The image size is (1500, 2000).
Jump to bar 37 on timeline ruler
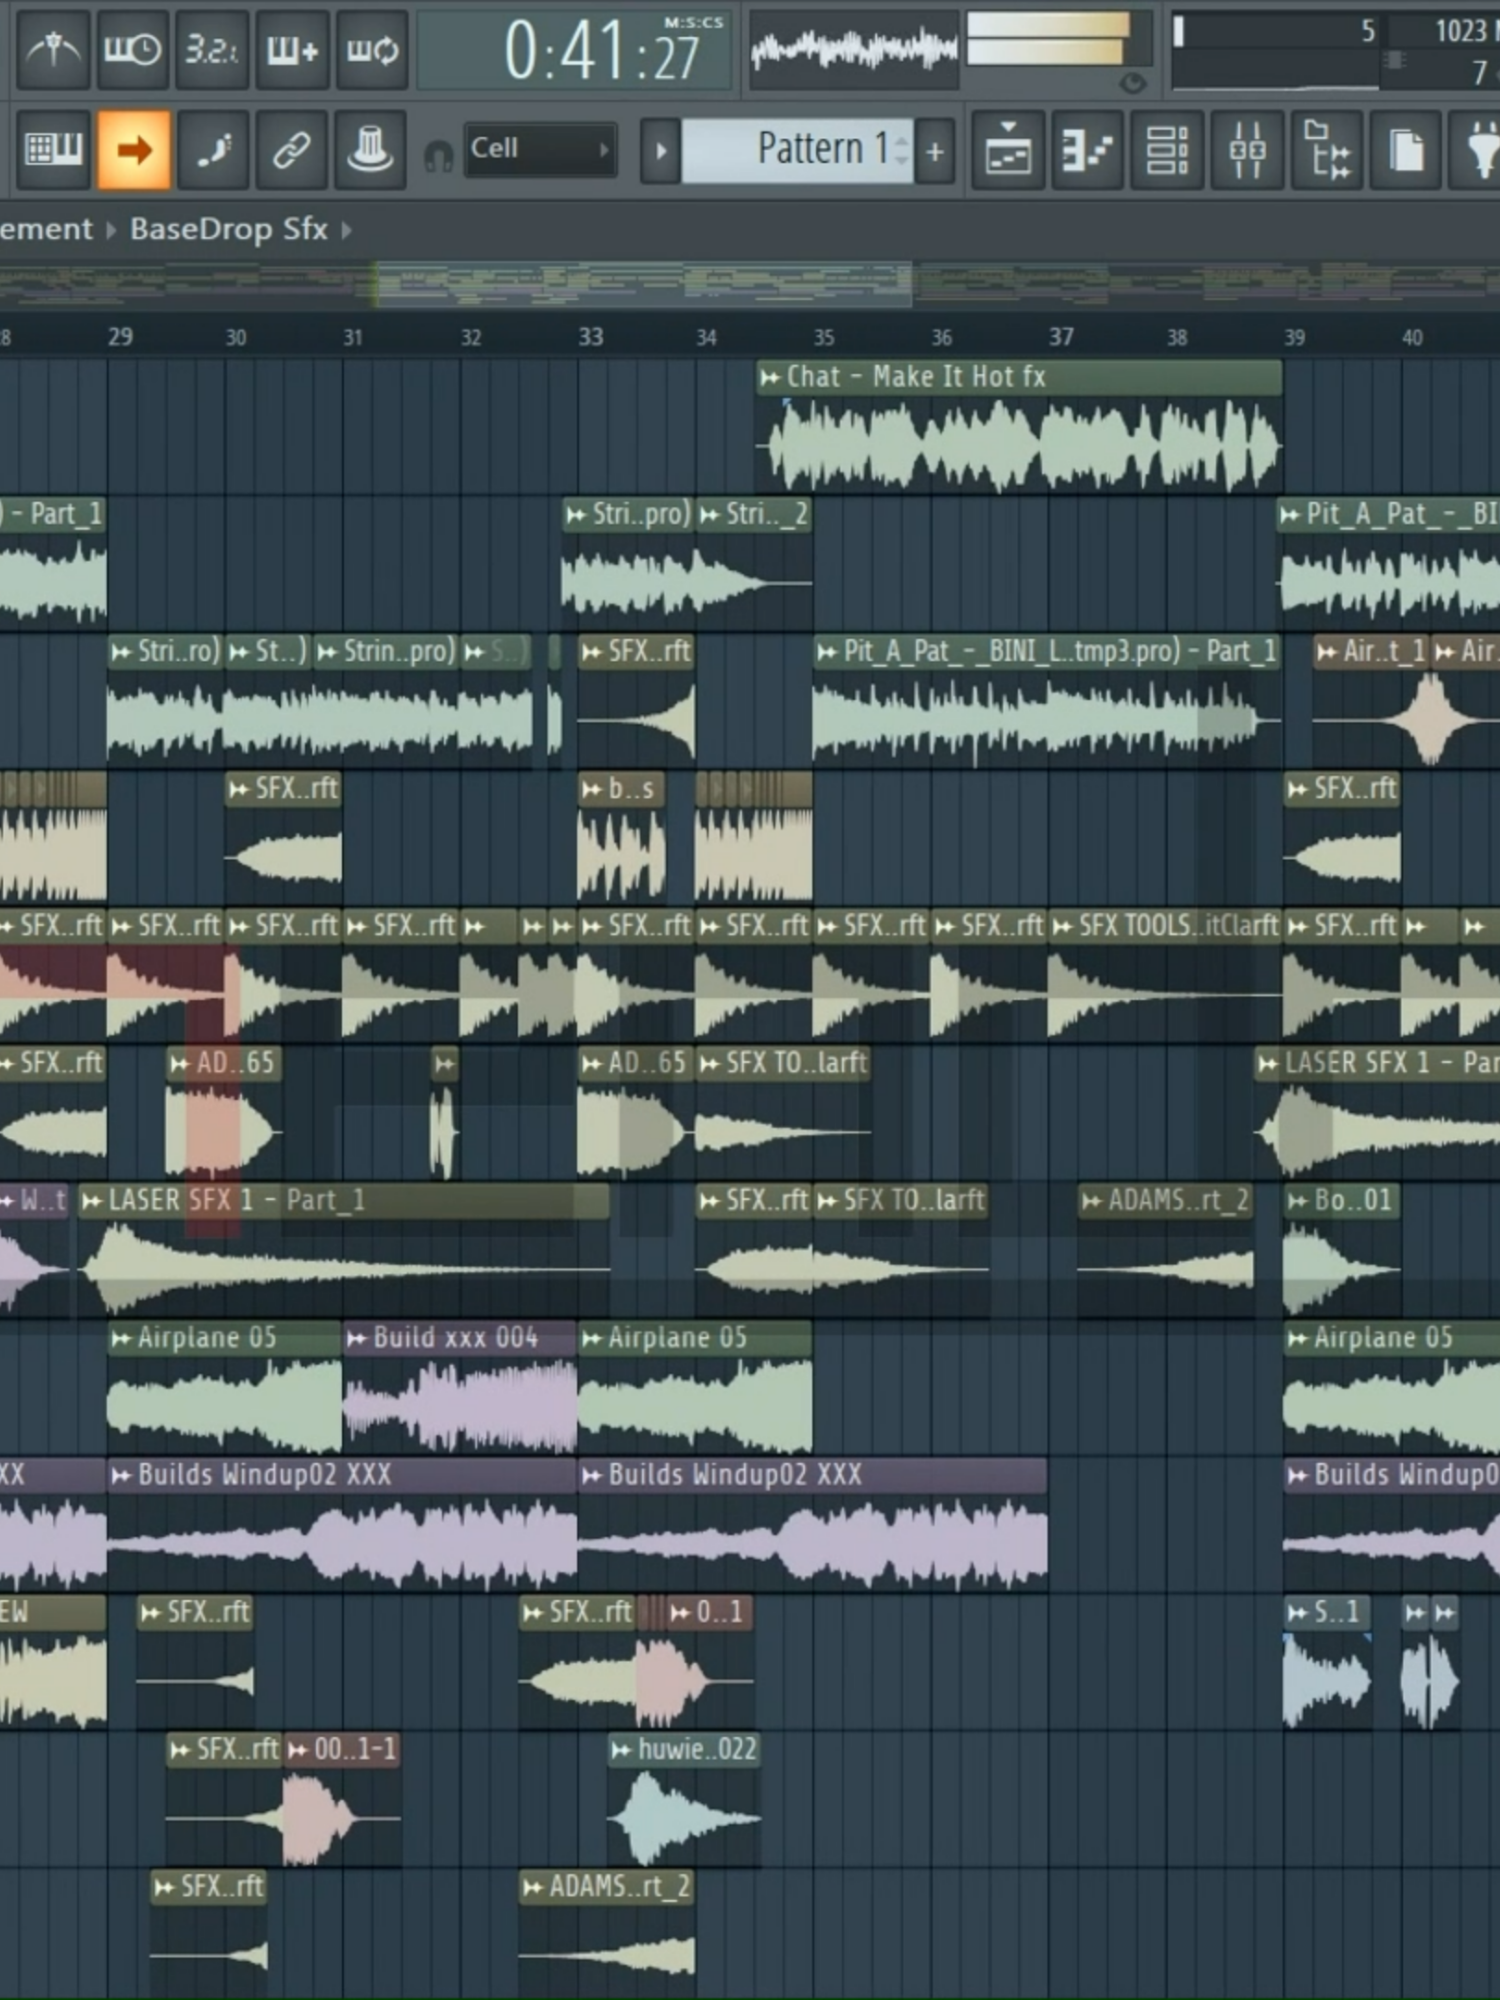(x=1061, y=337)
